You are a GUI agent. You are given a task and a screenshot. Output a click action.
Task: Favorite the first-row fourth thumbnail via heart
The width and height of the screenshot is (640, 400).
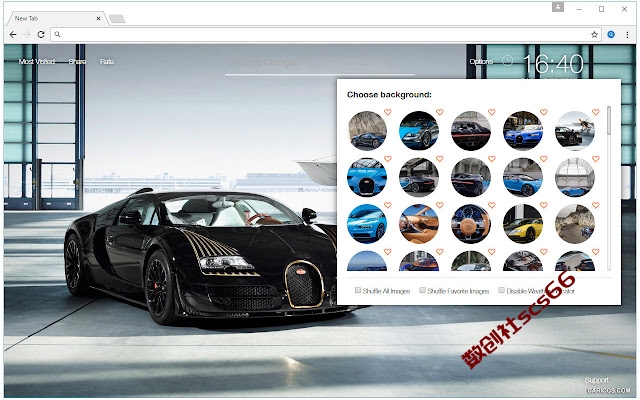(543, 112)
